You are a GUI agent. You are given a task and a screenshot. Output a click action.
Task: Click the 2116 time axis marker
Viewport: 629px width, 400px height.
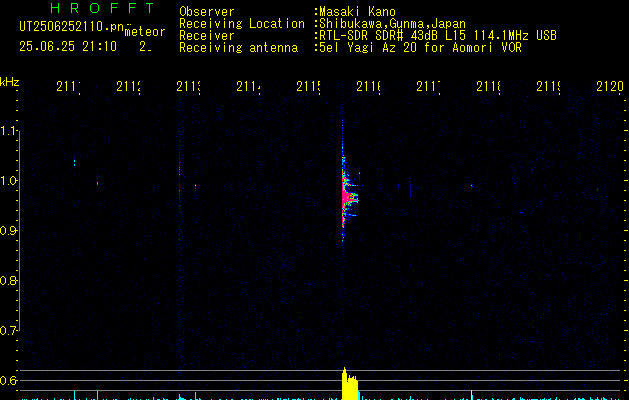[368, 86]
